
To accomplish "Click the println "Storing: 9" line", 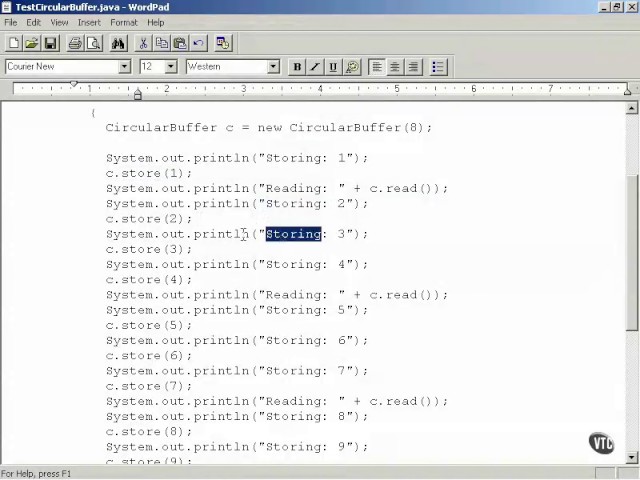I will [x=237, y=447].
